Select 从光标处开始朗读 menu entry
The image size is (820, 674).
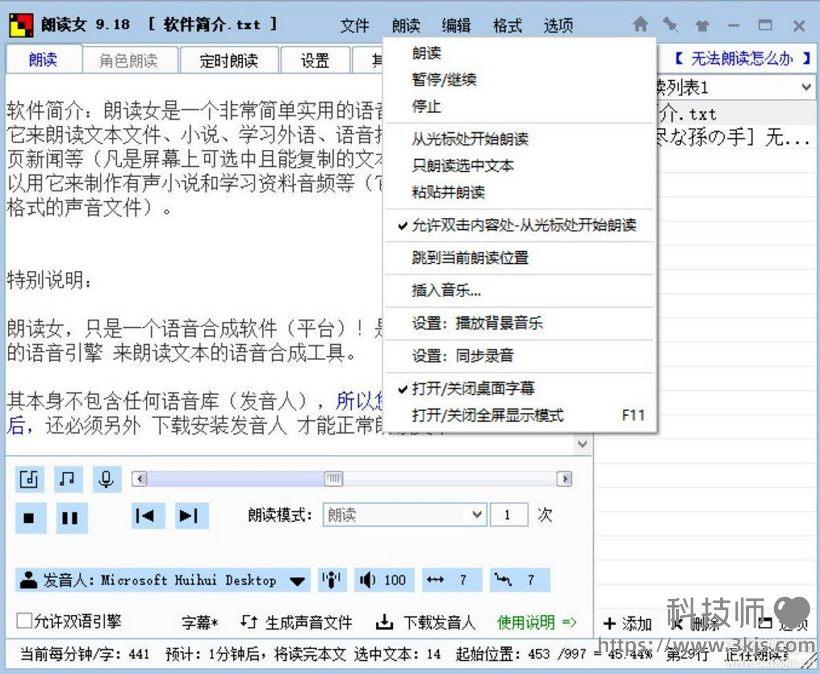520,139
